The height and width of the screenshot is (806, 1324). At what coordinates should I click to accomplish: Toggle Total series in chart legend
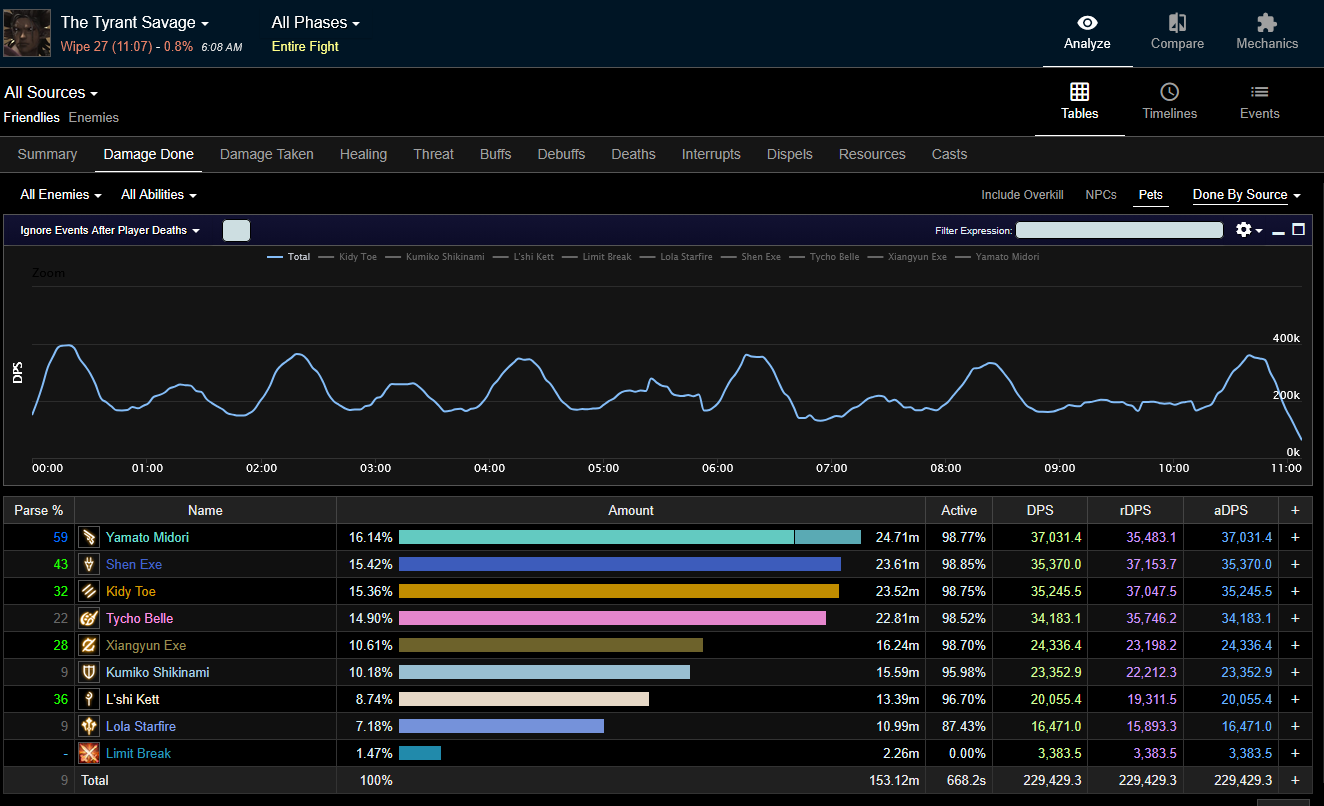(x=289, y=257)
